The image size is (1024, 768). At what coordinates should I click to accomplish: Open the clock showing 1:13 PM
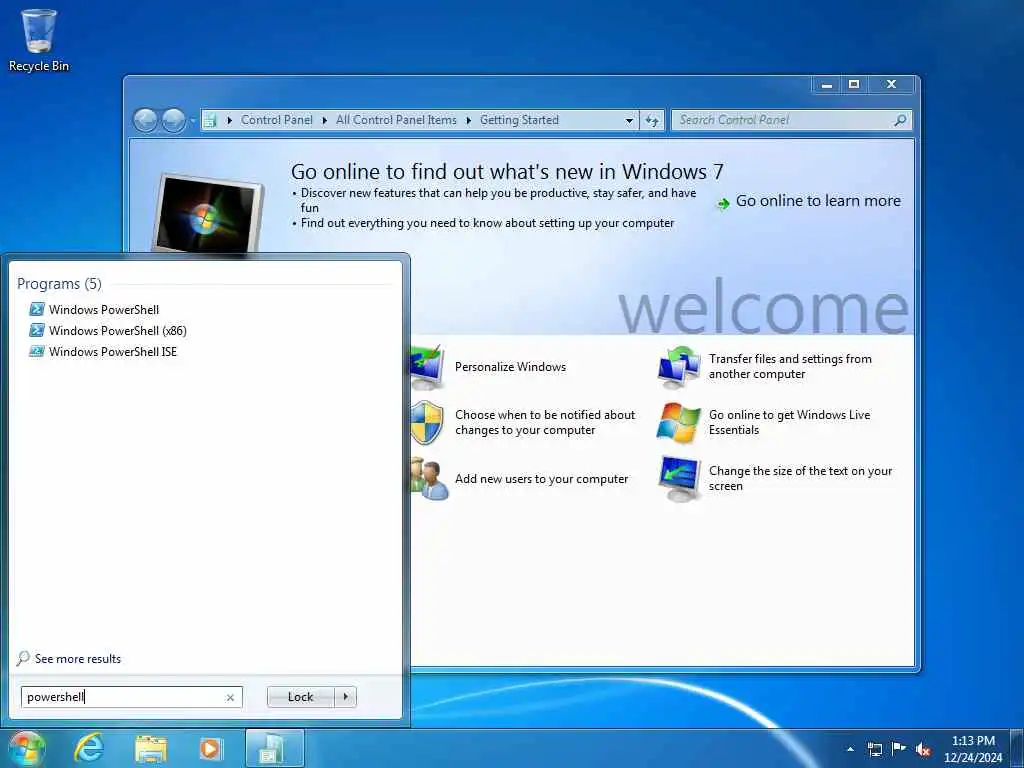tap(973, 749)
